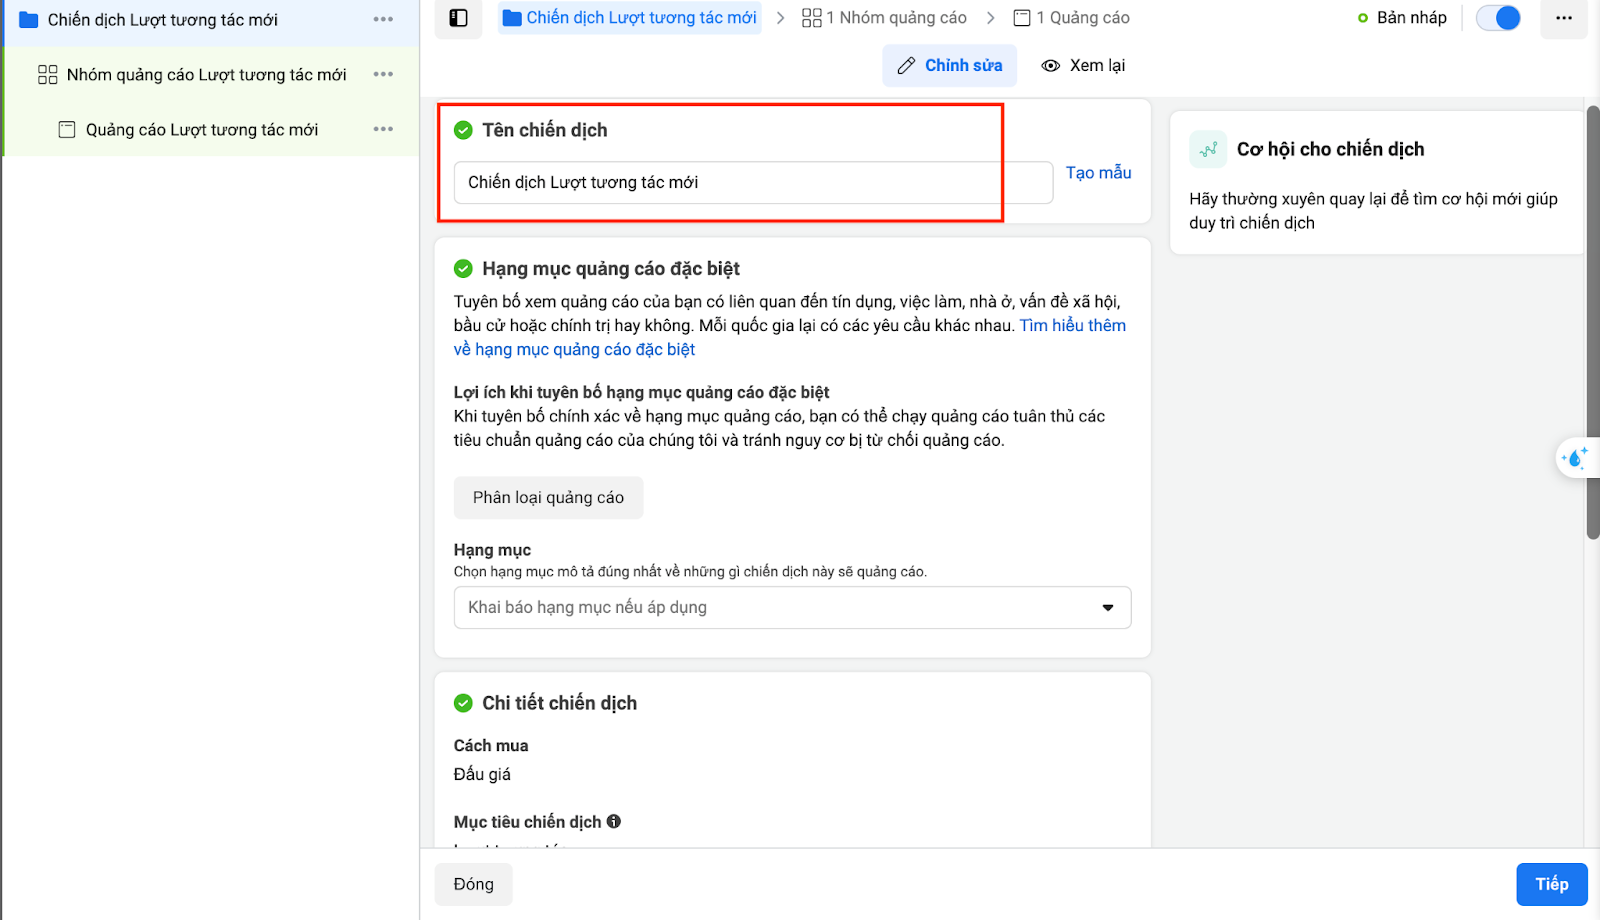Focus the campaign name input field

click(x=753, y=182)
